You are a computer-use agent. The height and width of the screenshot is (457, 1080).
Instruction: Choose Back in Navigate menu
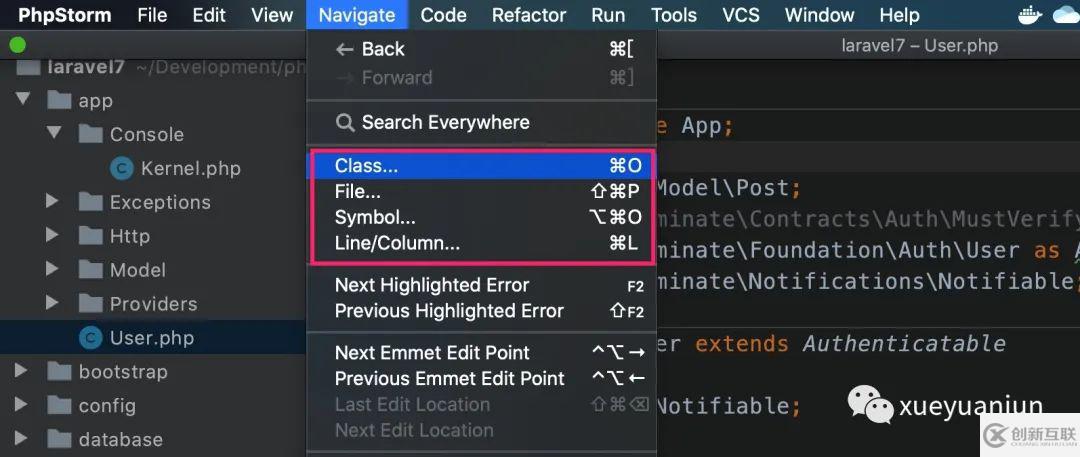pos(481,50)
